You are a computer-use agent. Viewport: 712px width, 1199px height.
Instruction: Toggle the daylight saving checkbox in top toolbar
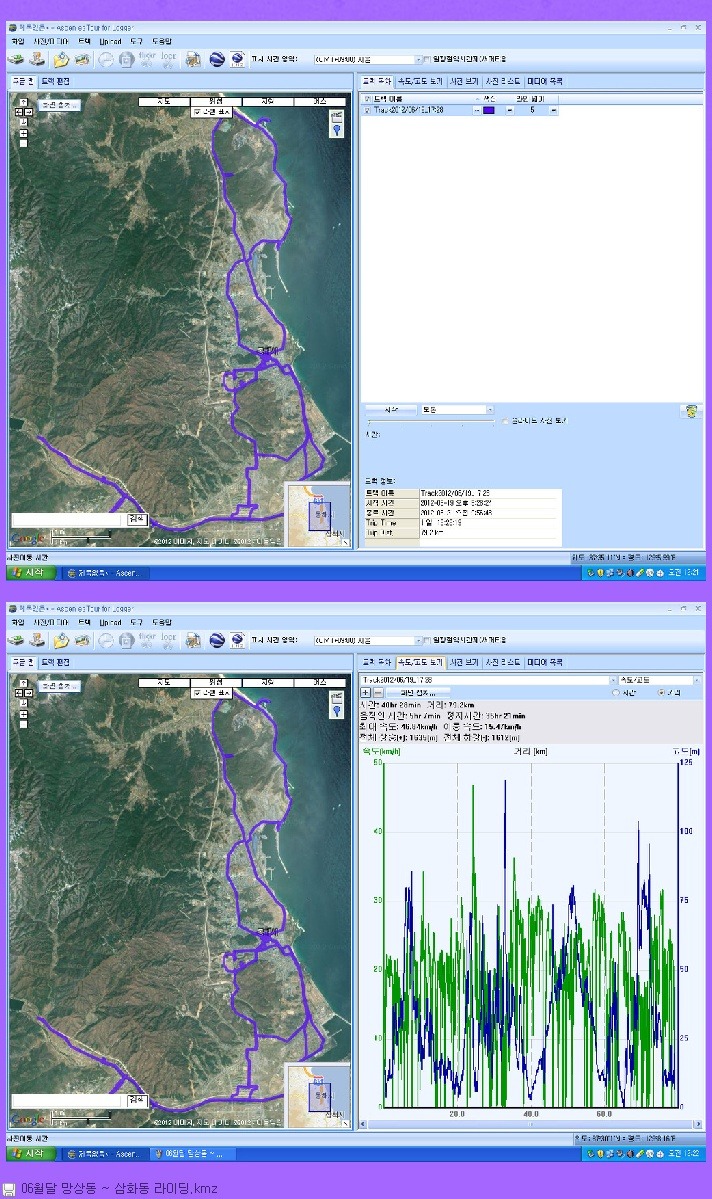coord(427,59)
